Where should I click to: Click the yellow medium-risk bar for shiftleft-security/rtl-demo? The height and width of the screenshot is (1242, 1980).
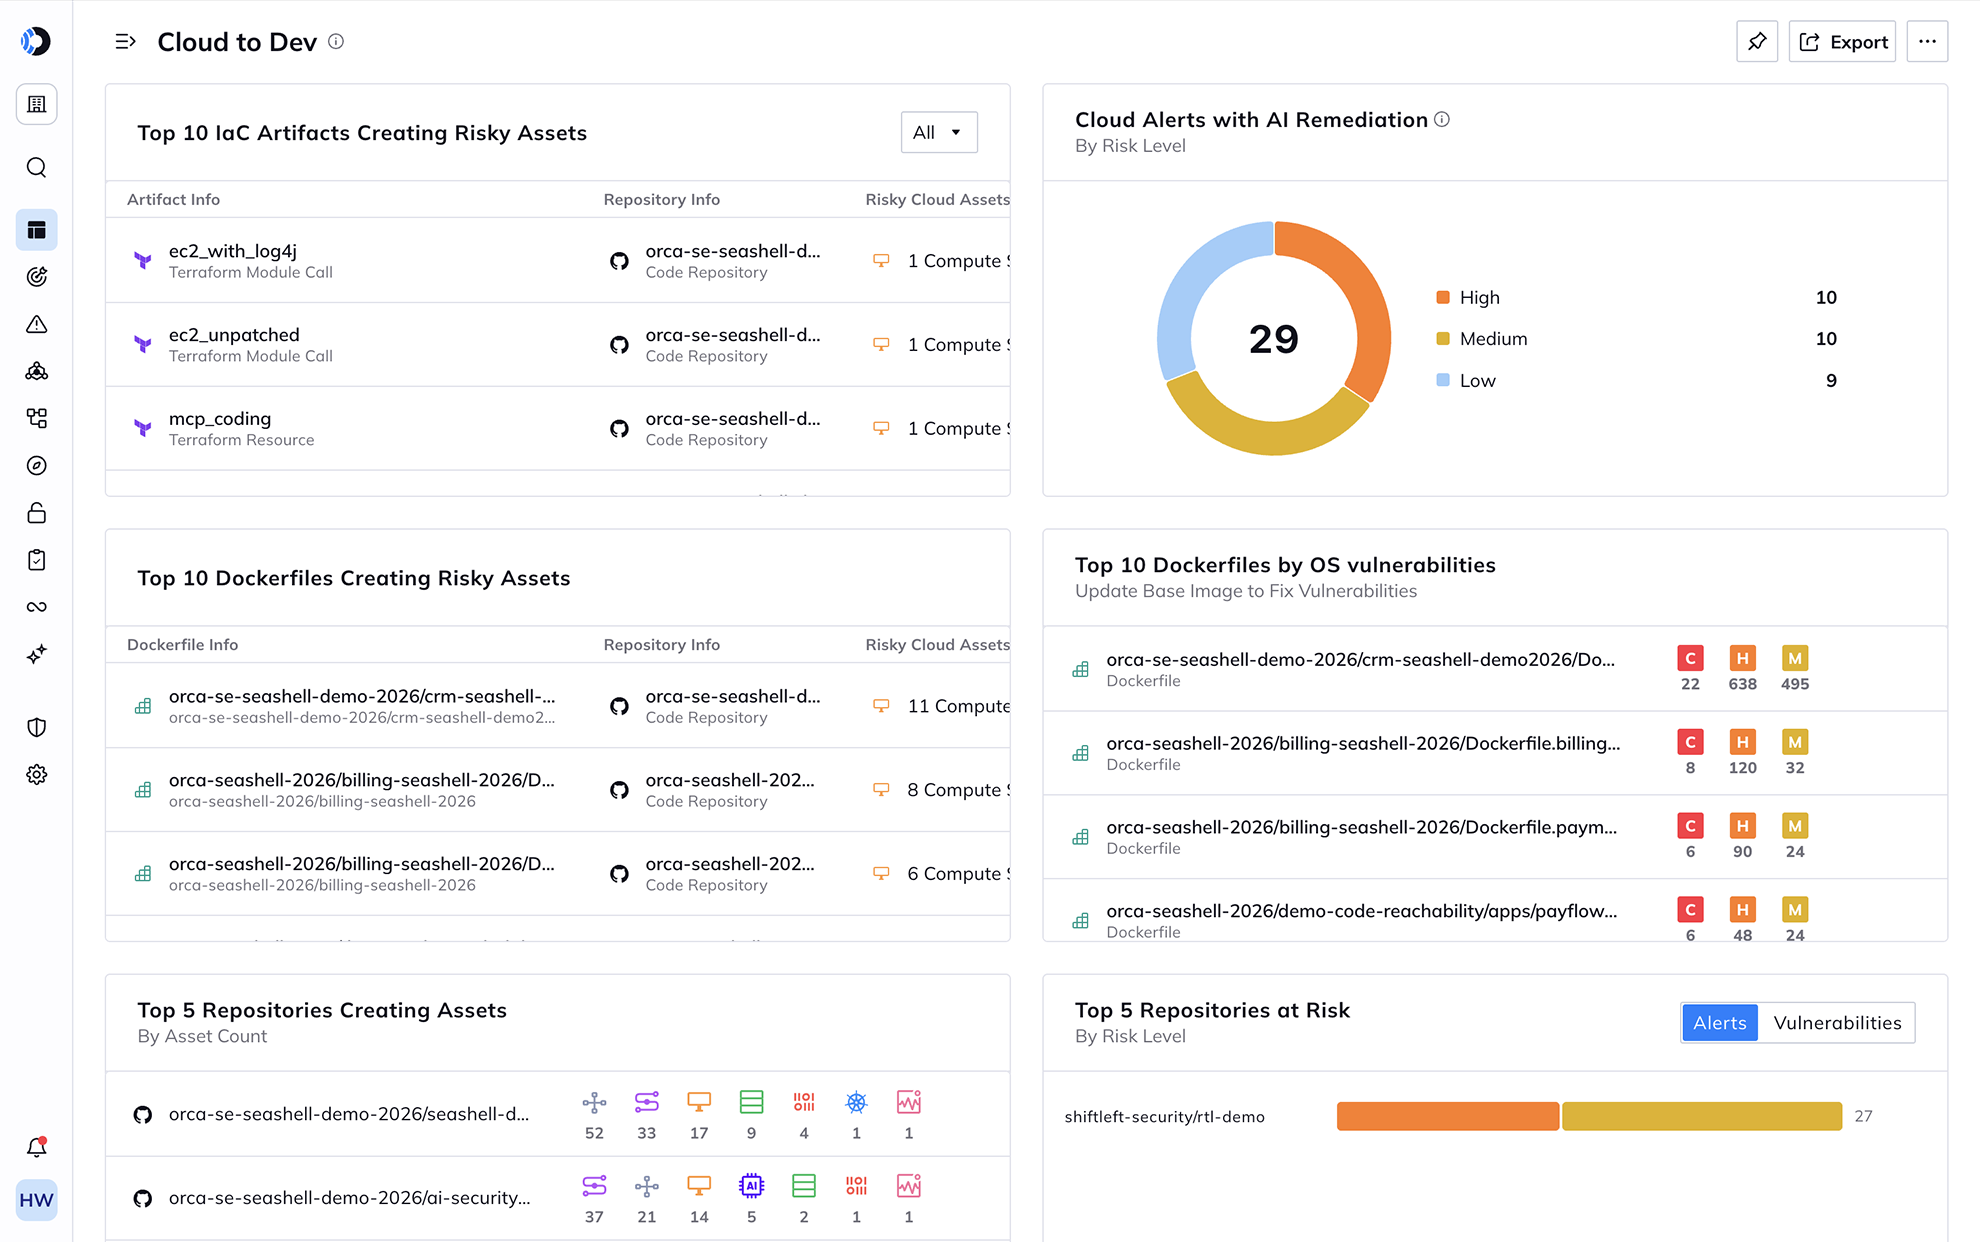tap(1701, 1116)
